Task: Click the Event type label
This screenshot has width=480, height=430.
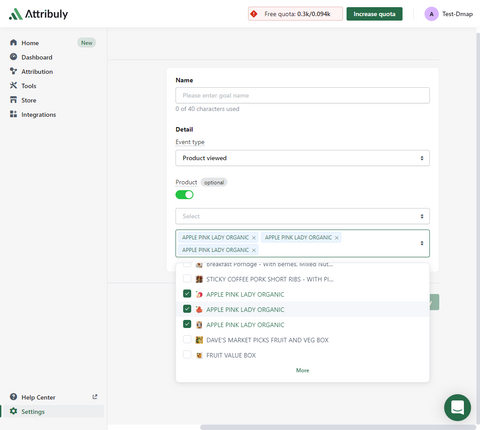Action: click(190, 142)
